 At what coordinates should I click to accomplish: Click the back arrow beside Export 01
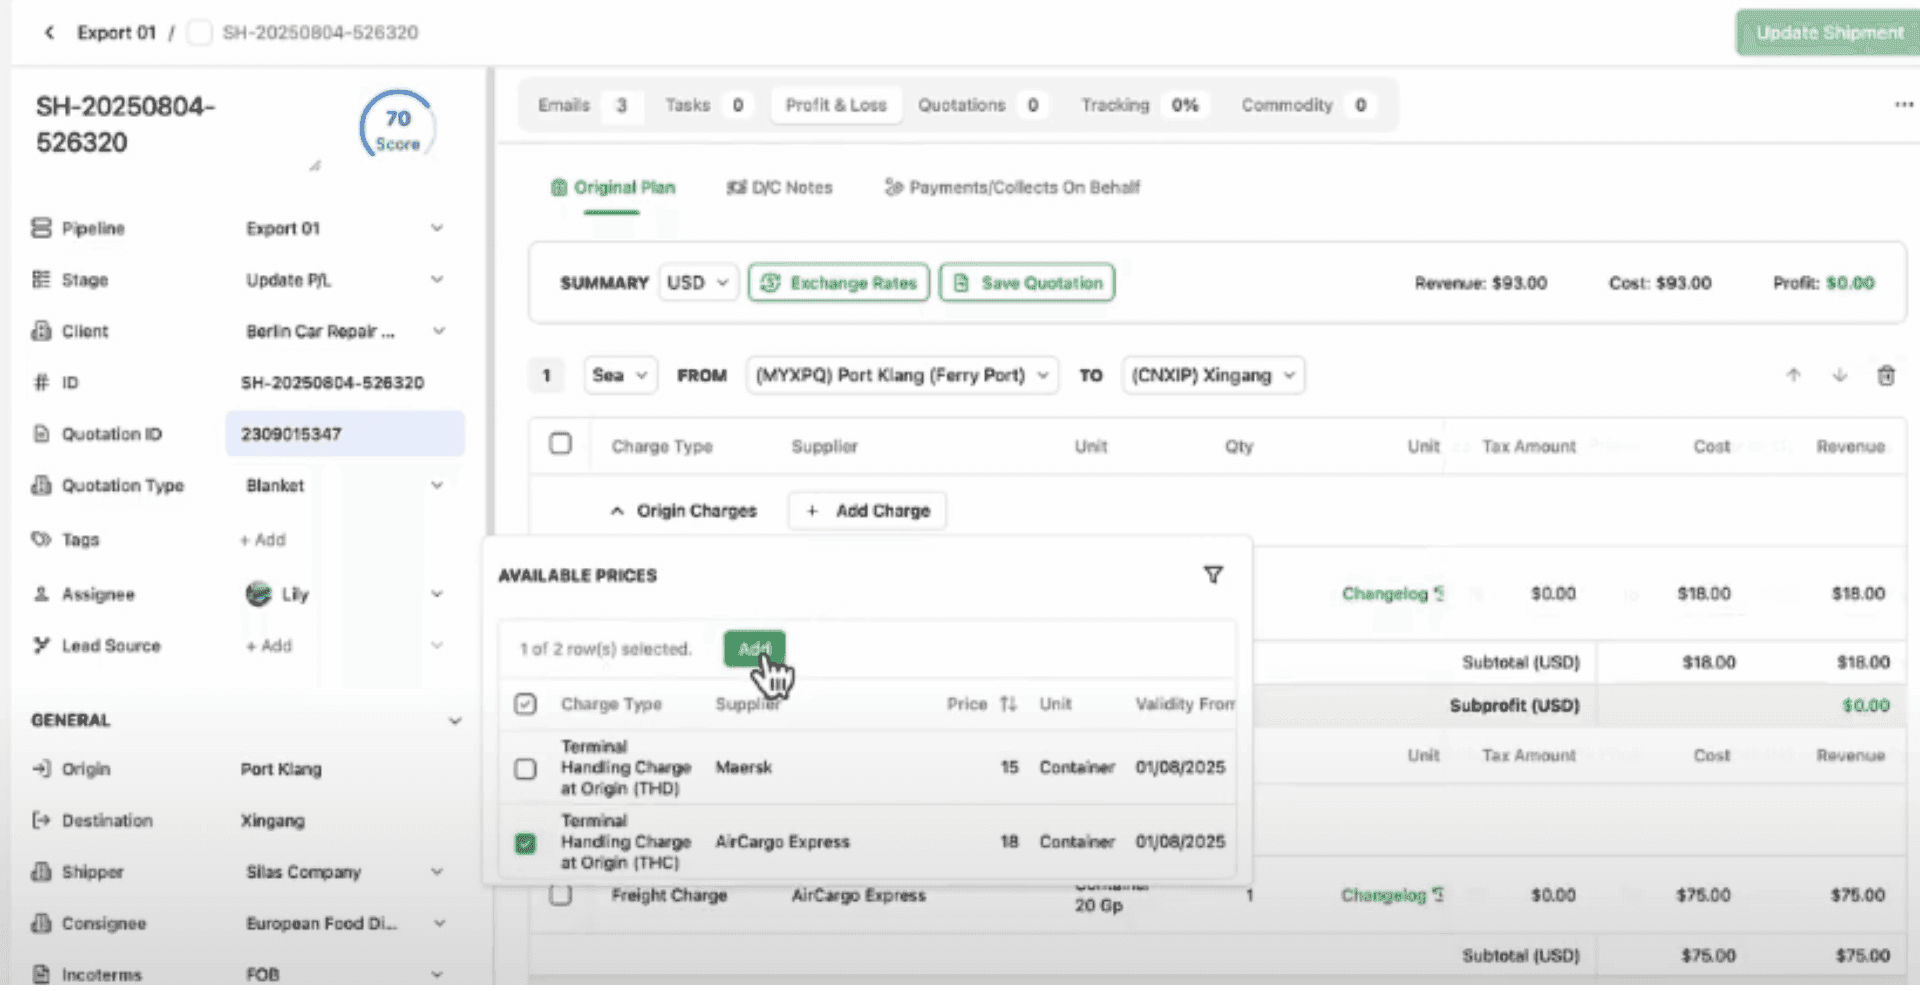(x=49, y=33)
